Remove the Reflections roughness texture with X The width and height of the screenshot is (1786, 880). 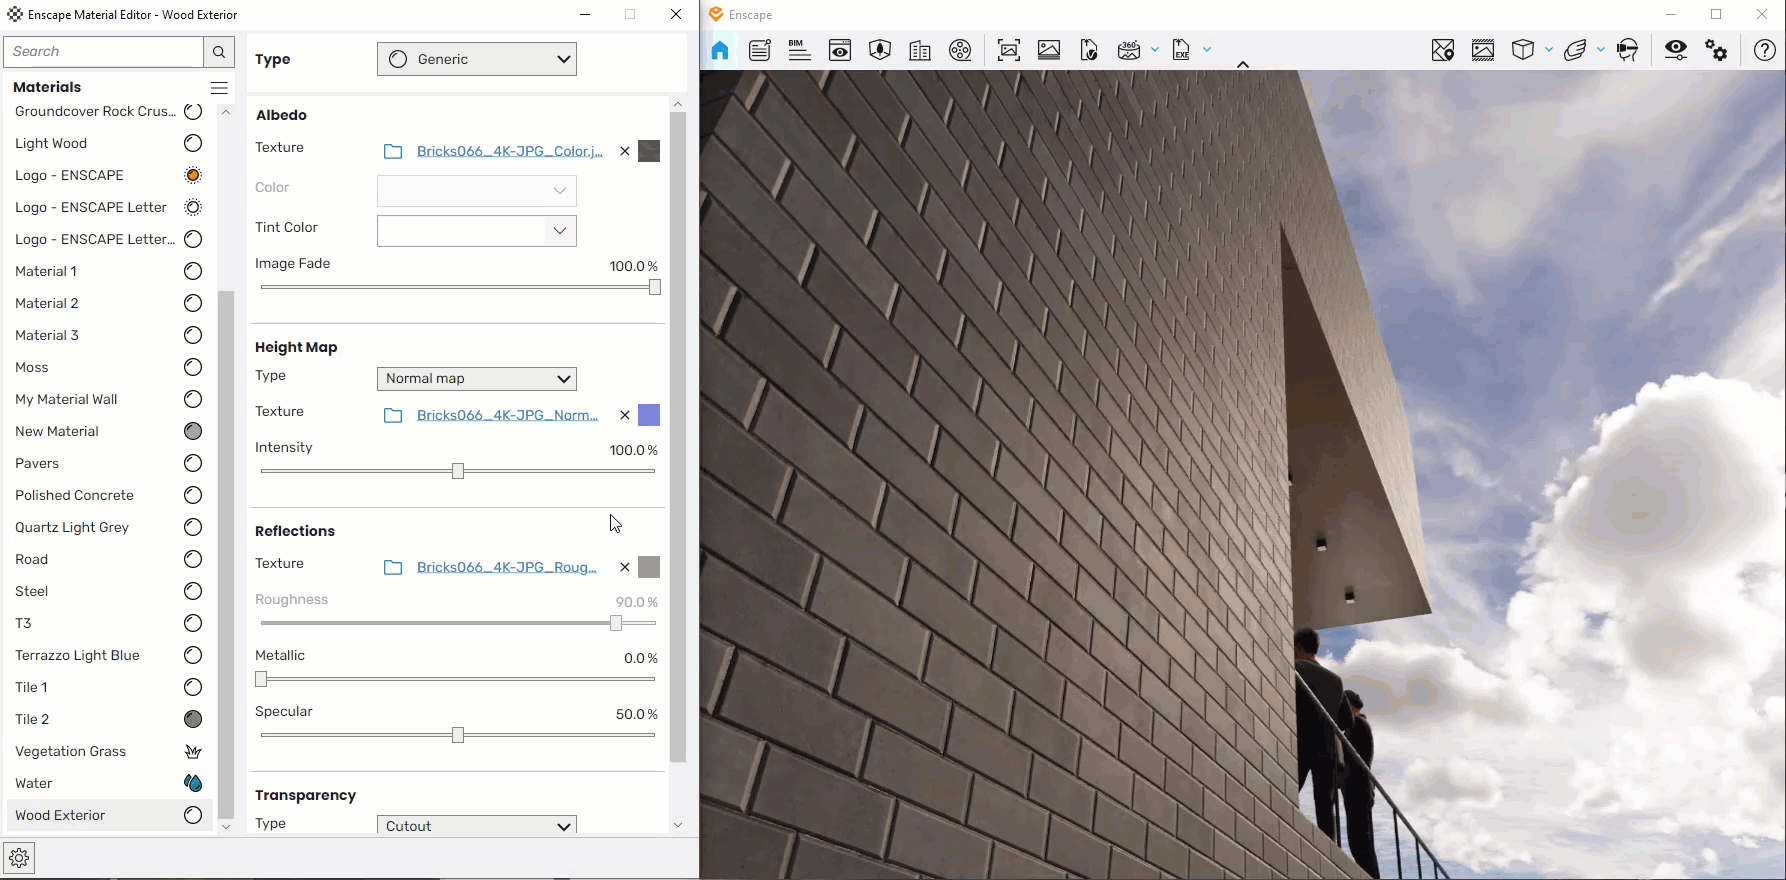(x=625, y=567)
